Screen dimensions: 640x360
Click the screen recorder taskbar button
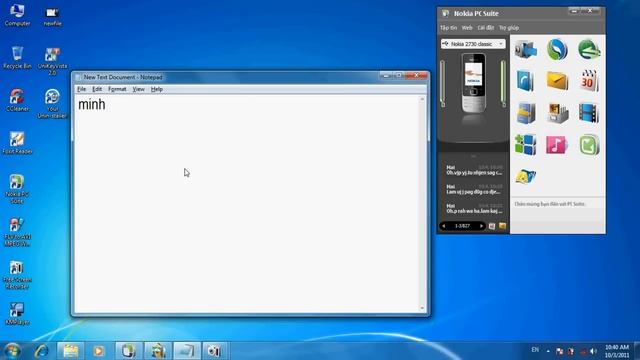214,351
